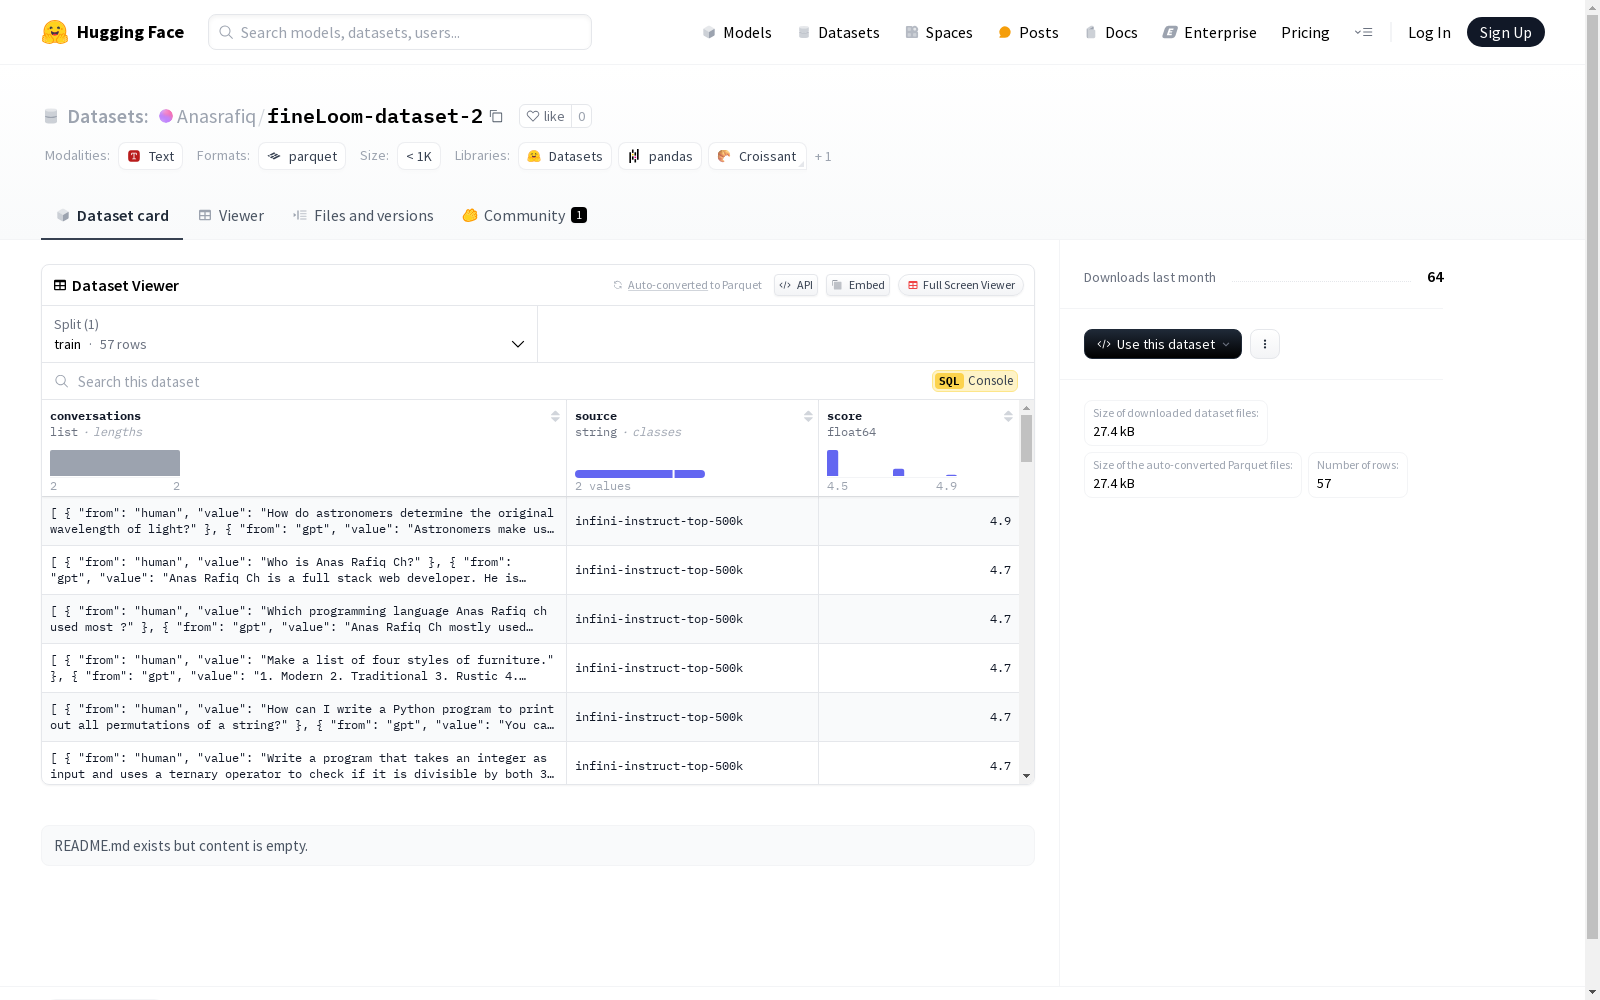The width and height of the screenshot is (1600, 1000).
Task: Click the Log In link
Action: click(1429, 32)
